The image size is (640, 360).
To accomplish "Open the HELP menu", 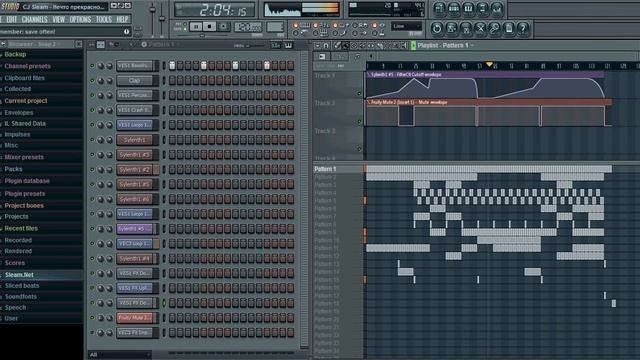I will click(x=122, y=19).
